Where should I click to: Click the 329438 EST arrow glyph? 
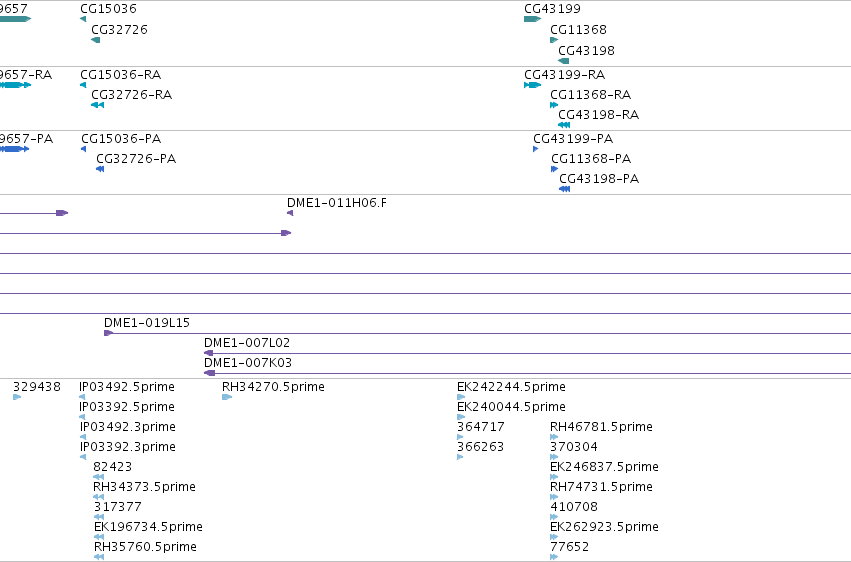click(x=17, y=397)
